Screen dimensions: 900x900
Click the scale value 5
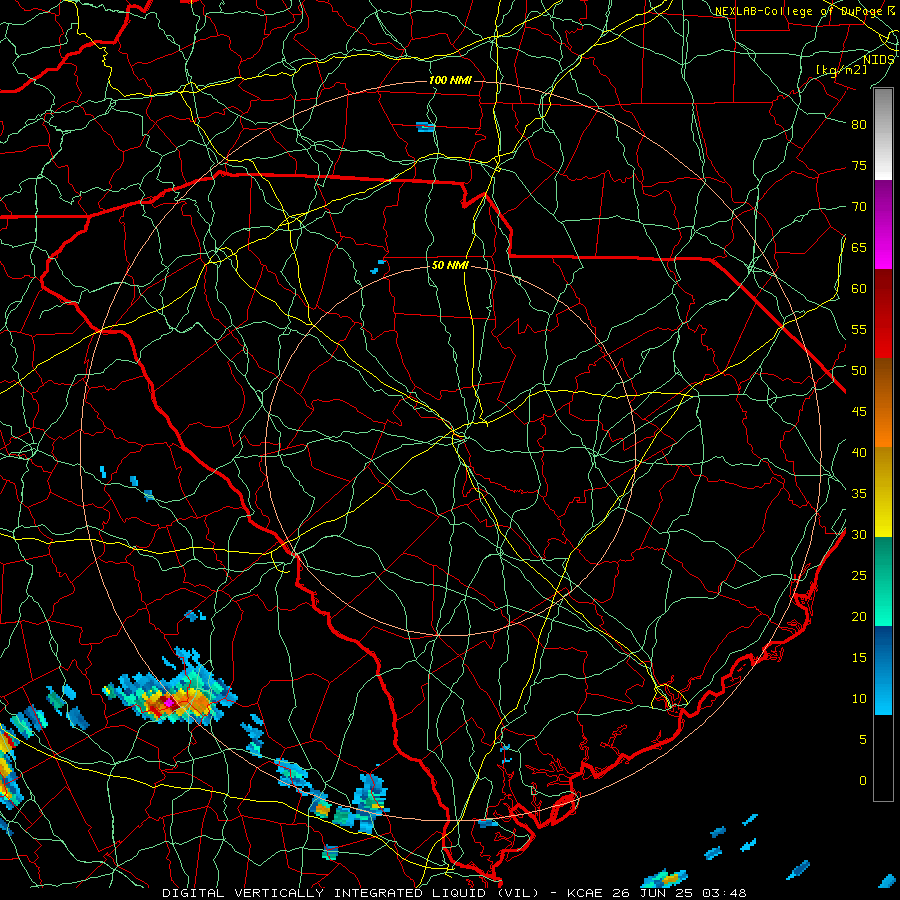click(863, 740)
